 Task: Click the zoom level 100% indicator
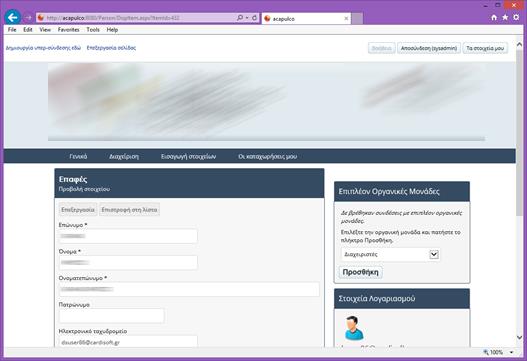[x=493, y=352]
